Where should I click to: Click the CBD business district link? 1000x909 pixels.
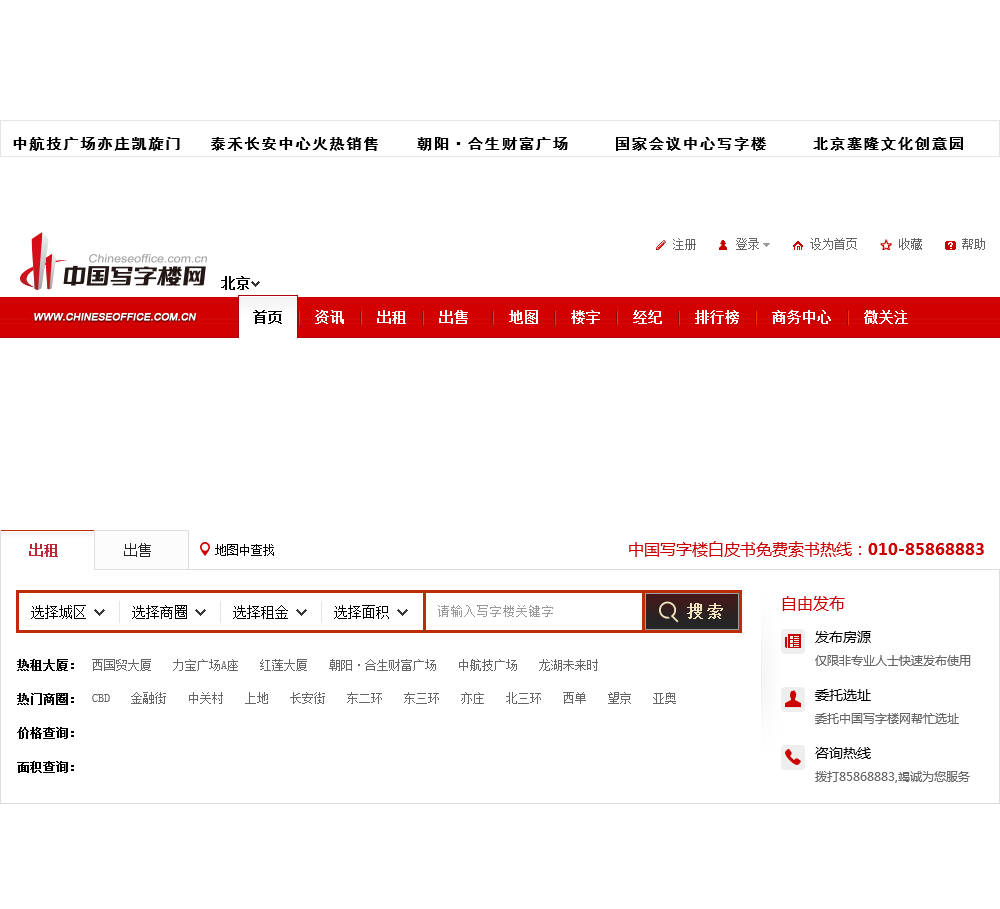[x=101, y=698]
